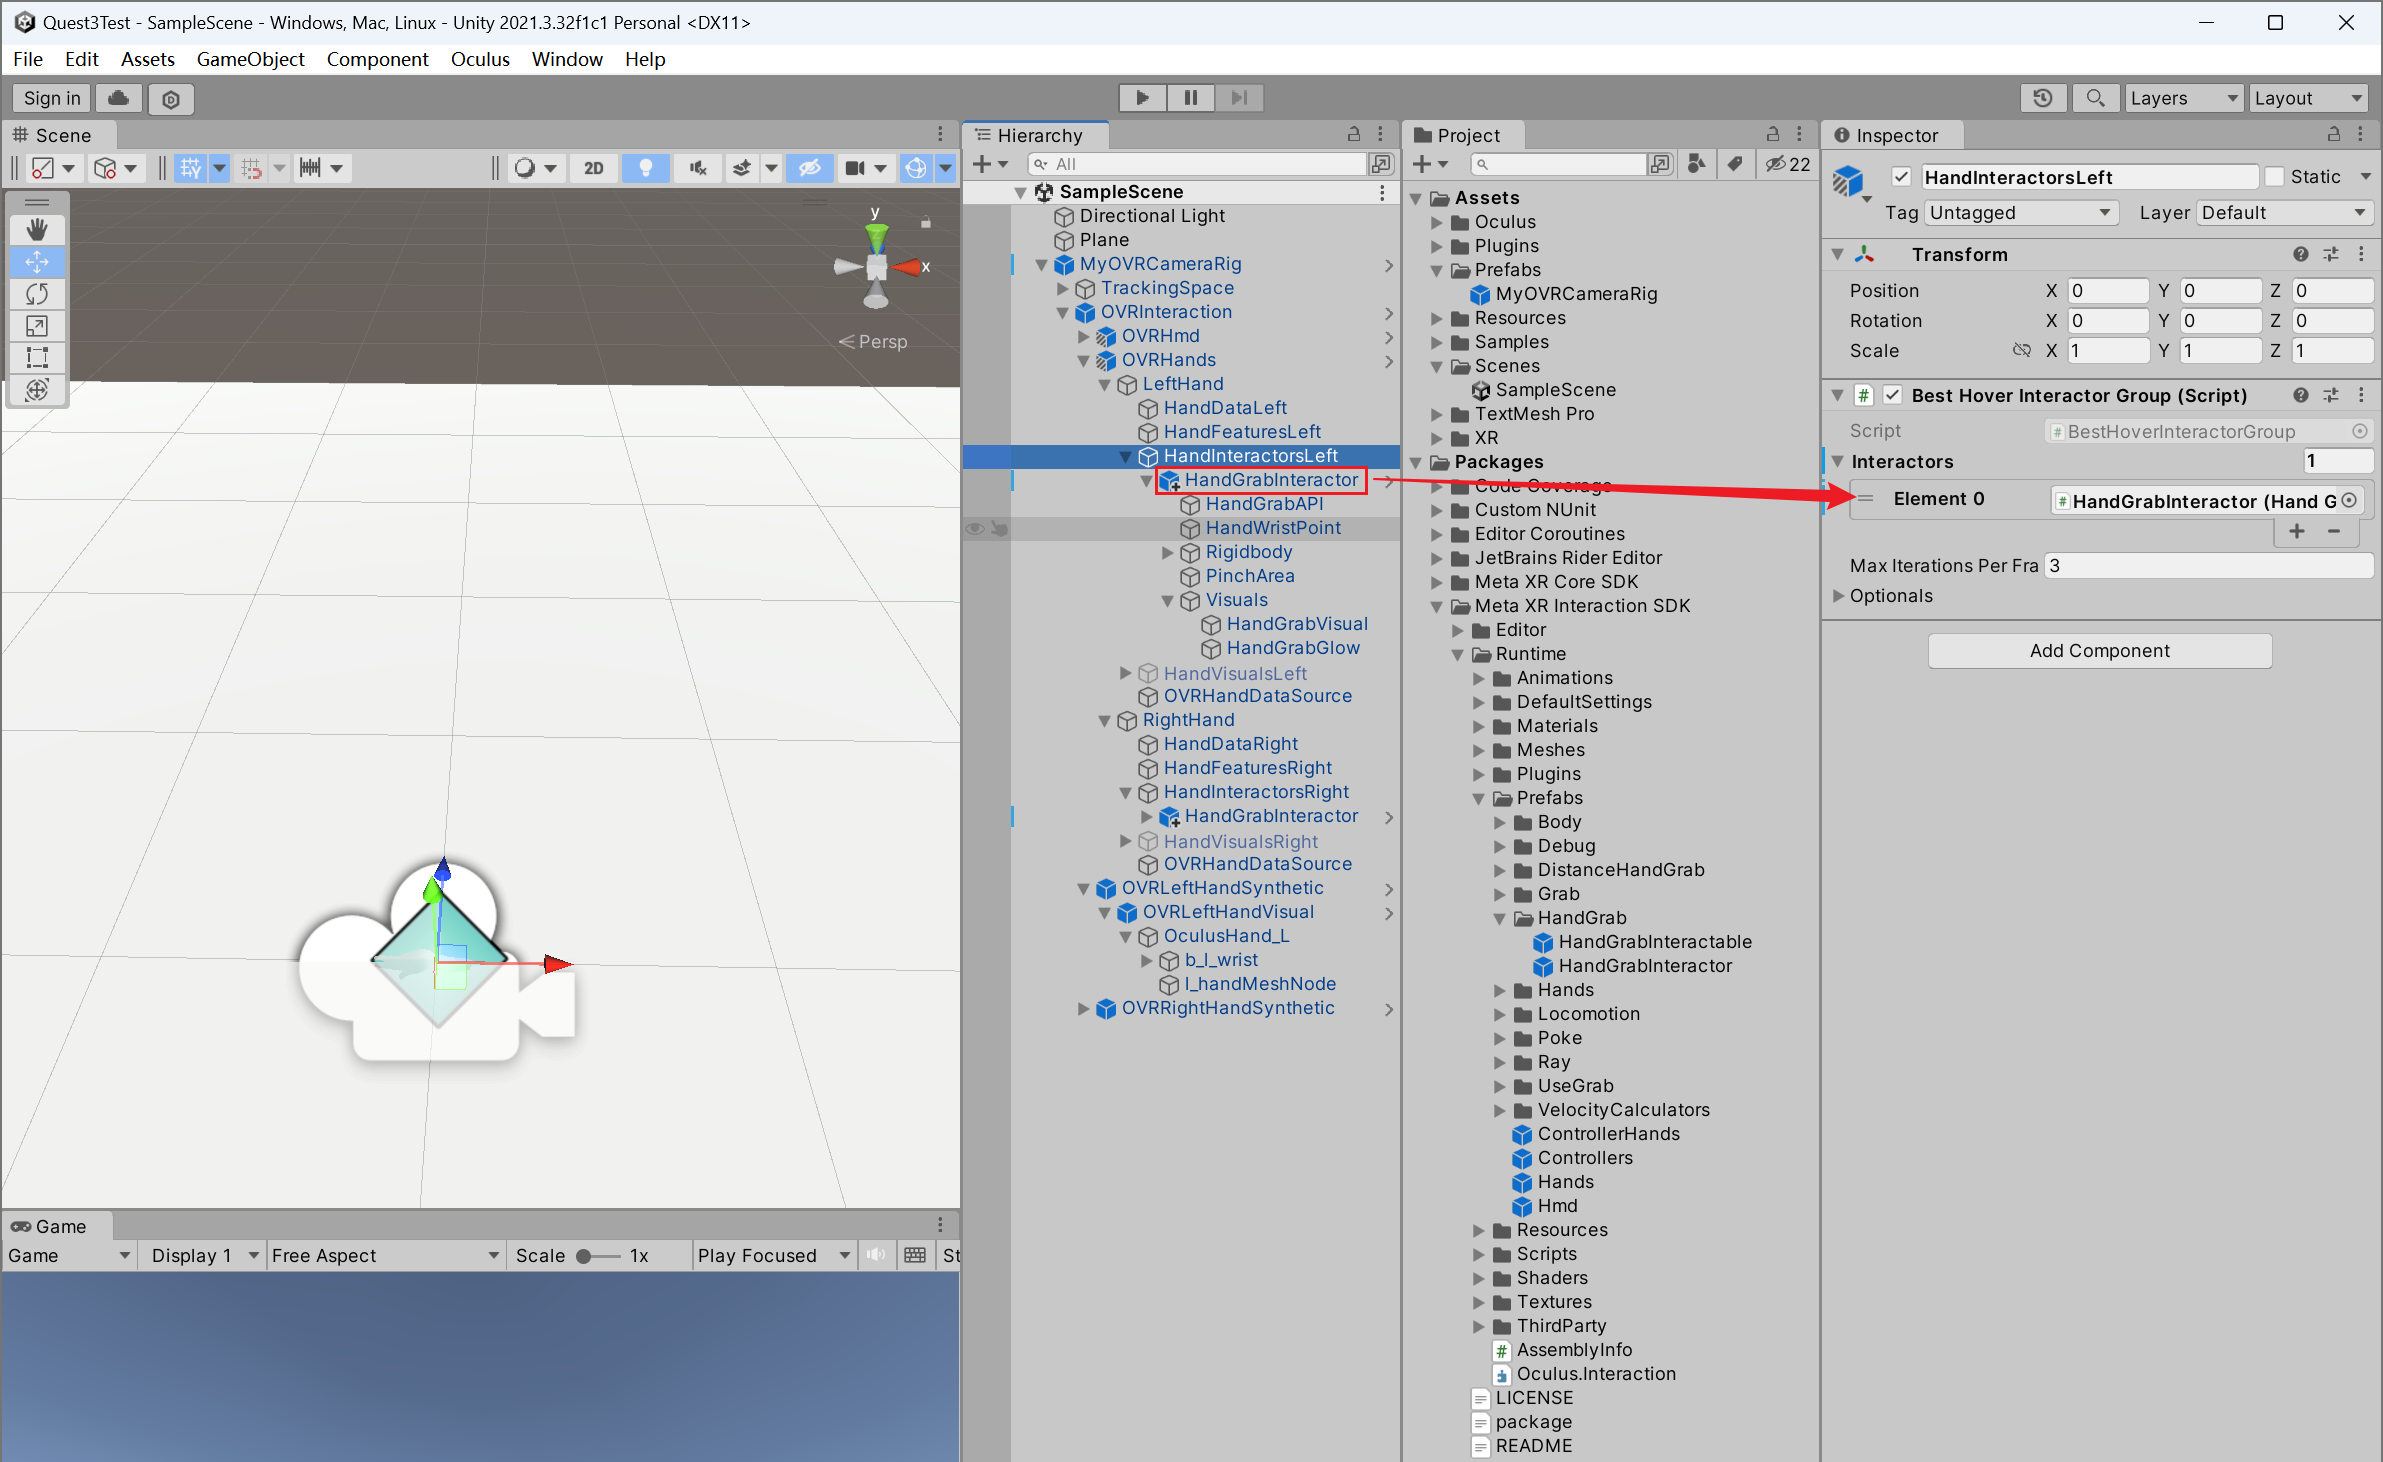Lock the Hierarchy panel
2383x1462 pixels.
(x=1354, y=134)
